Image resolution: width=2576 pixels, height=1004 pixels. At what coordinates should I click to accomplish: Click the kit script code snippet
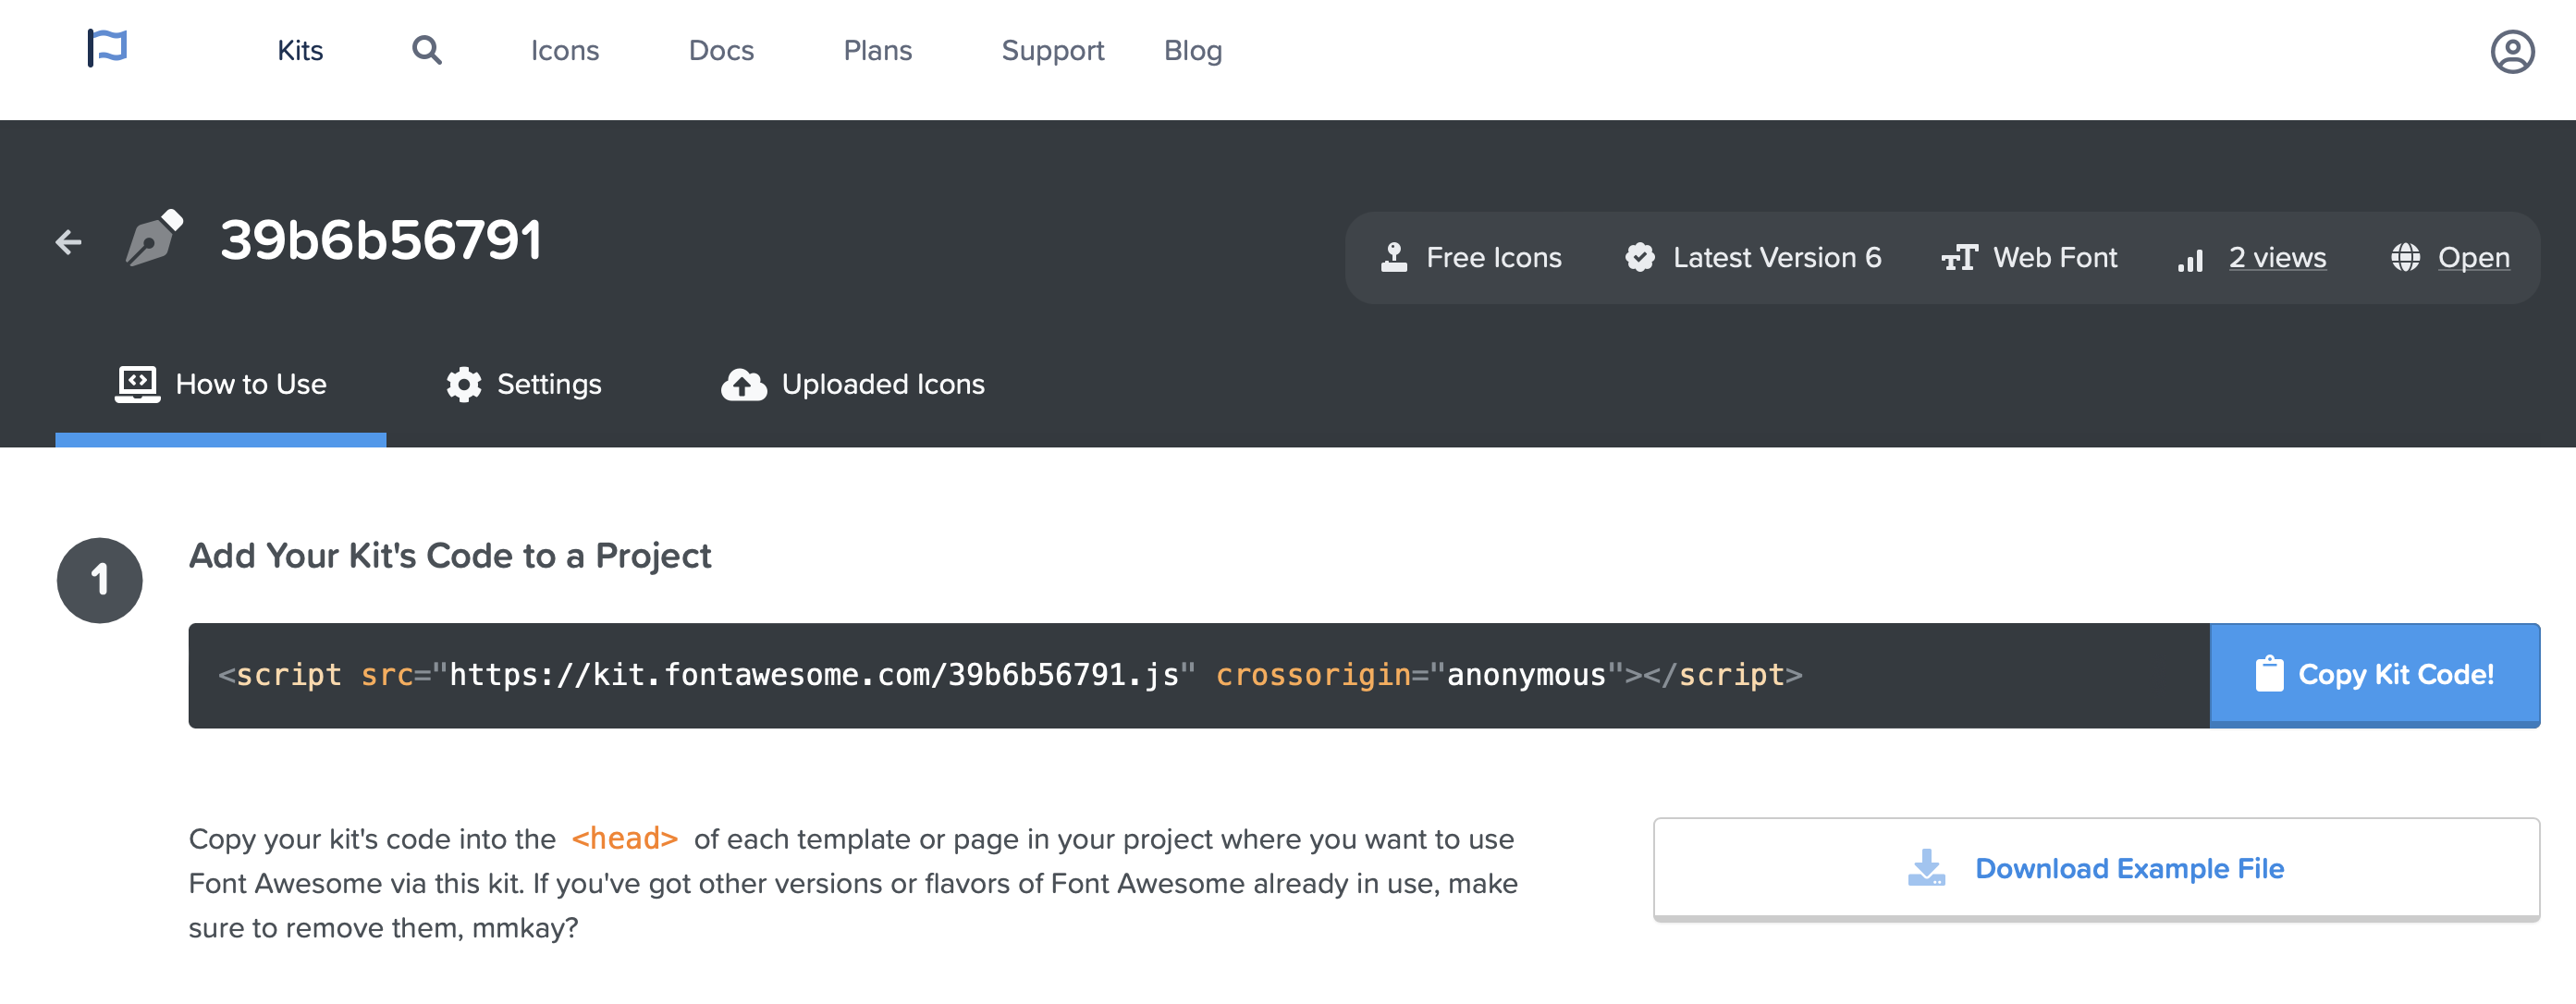click(1010, 675)
